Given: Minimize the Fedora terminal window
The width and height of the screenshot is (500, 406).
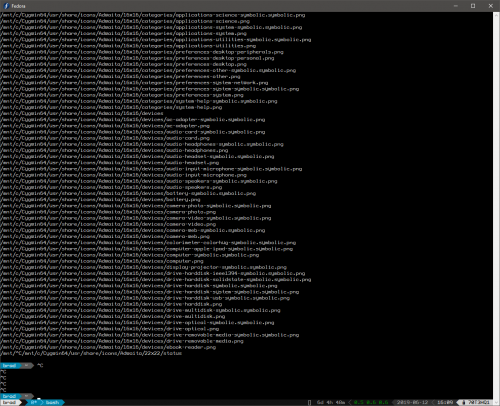Looking at the screenshot, I should 456,6.
